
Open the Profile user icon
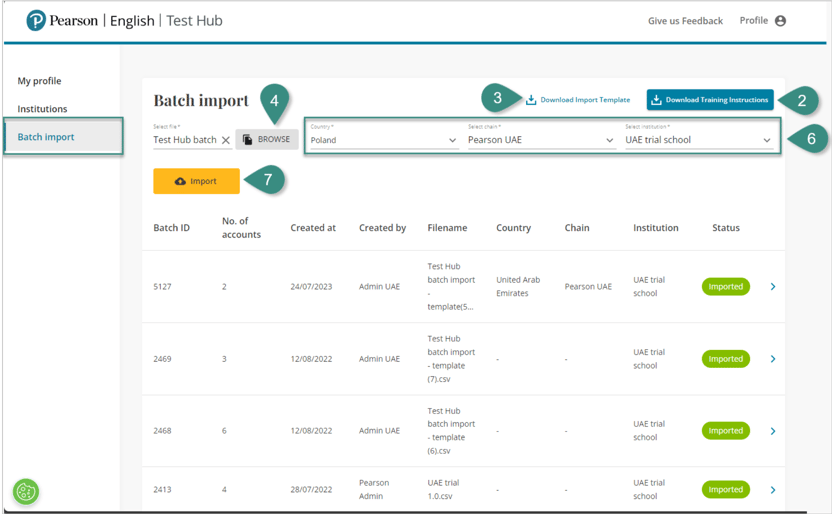pyautogui.click(x=780, y=21)
